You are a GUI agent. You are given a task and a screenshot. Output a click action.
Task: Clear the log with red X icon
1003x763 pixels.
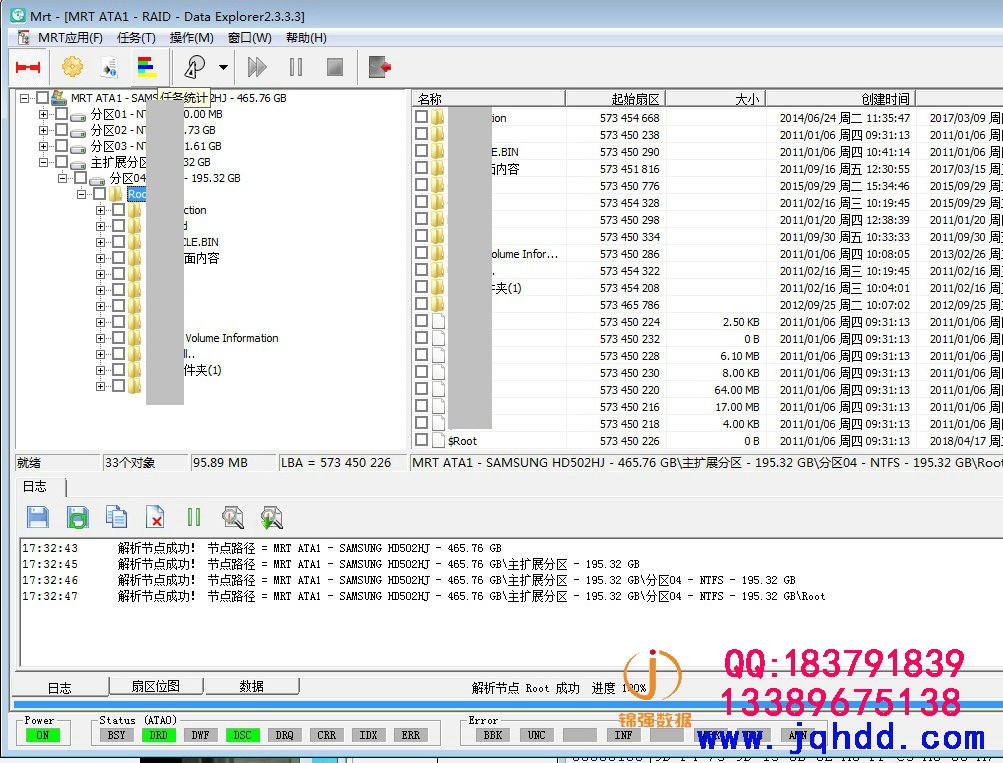(155, 517)
